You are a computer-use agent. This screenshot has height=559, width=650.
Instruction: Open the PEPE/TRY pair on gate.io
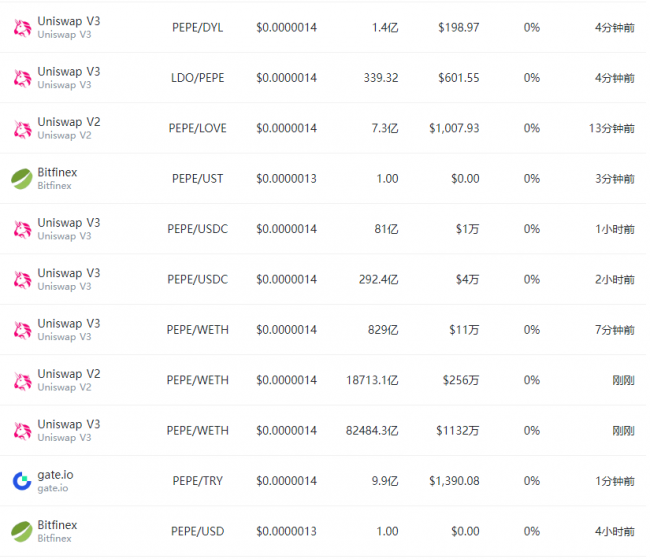pos(197,481)
